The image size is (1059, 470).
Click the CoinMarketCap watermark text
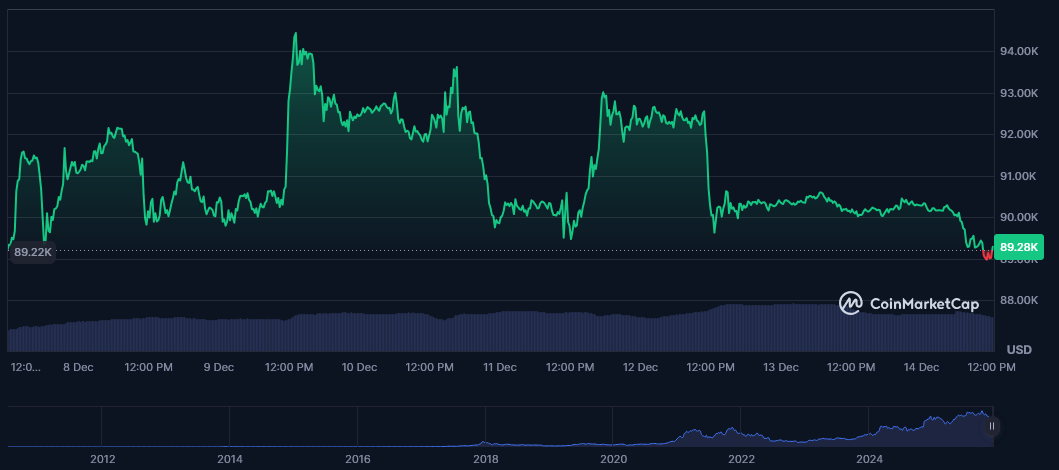pyautogui.click(x=924, y=304)
